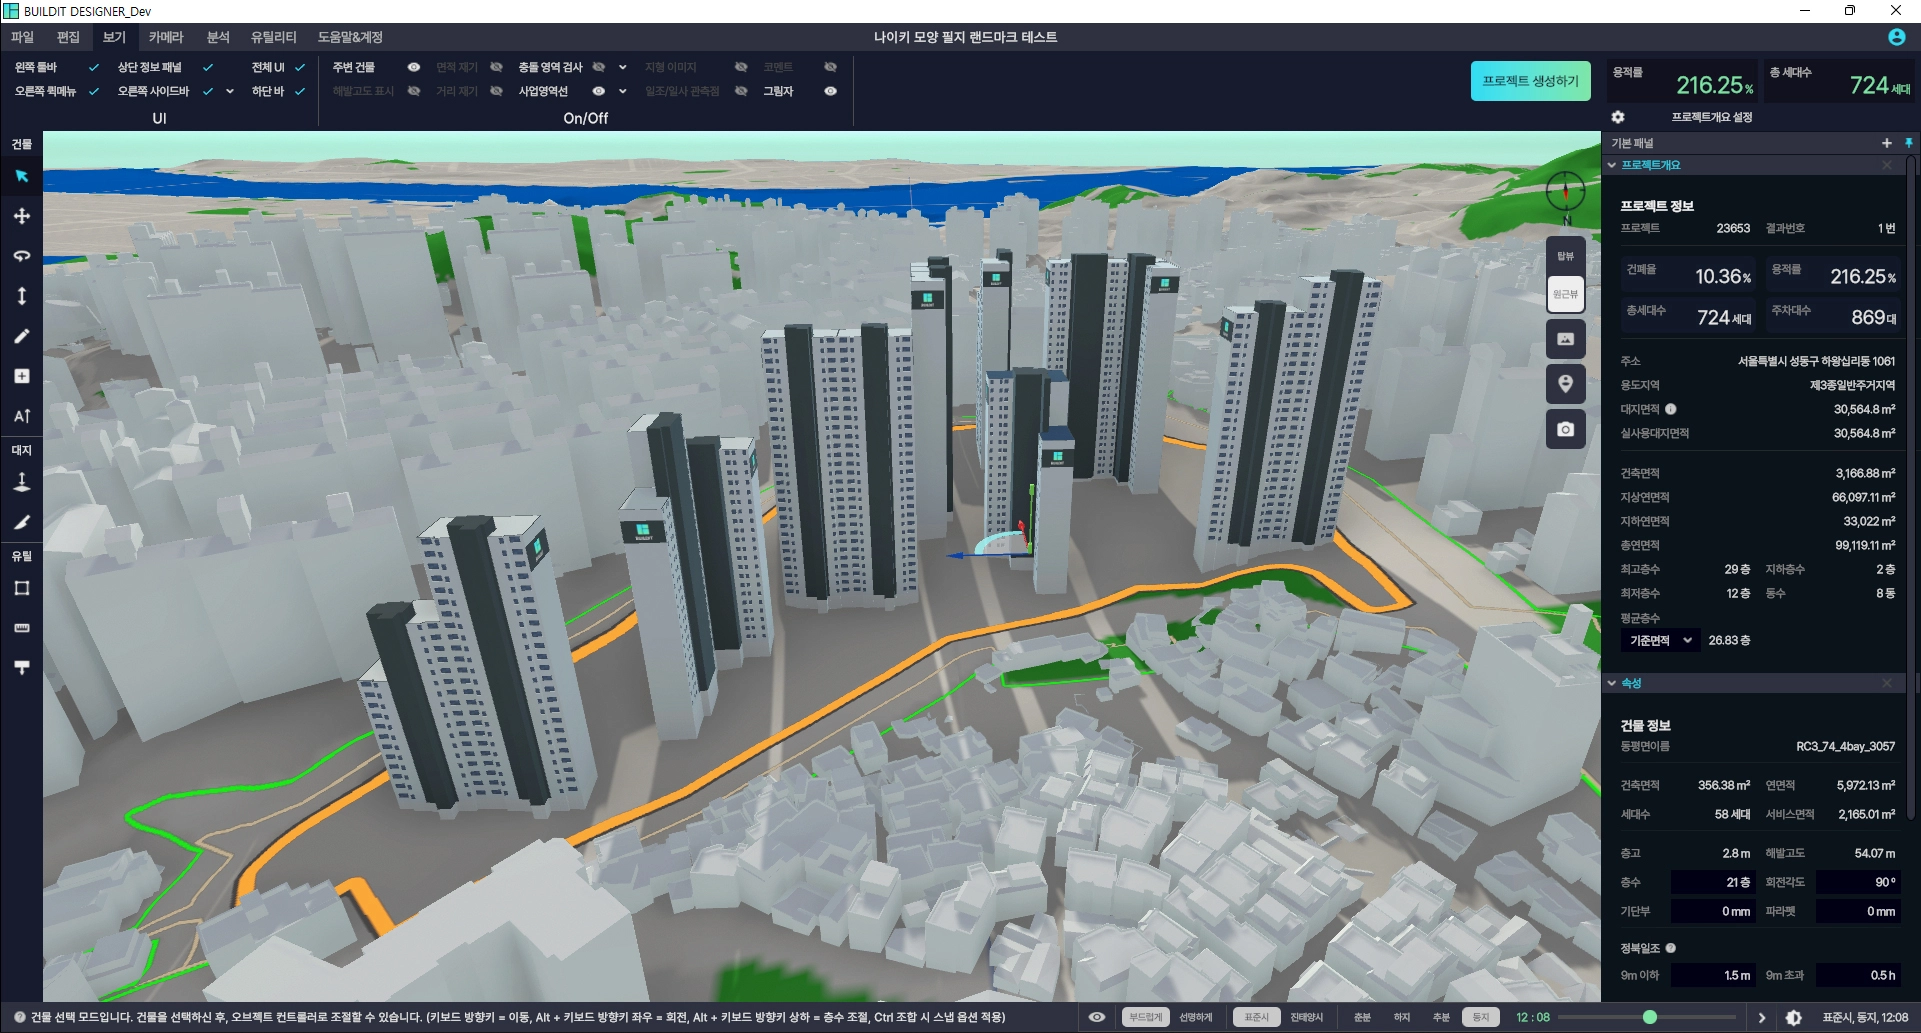
Task: Click the map location pin icon
Action: [x=1565, y=384]
